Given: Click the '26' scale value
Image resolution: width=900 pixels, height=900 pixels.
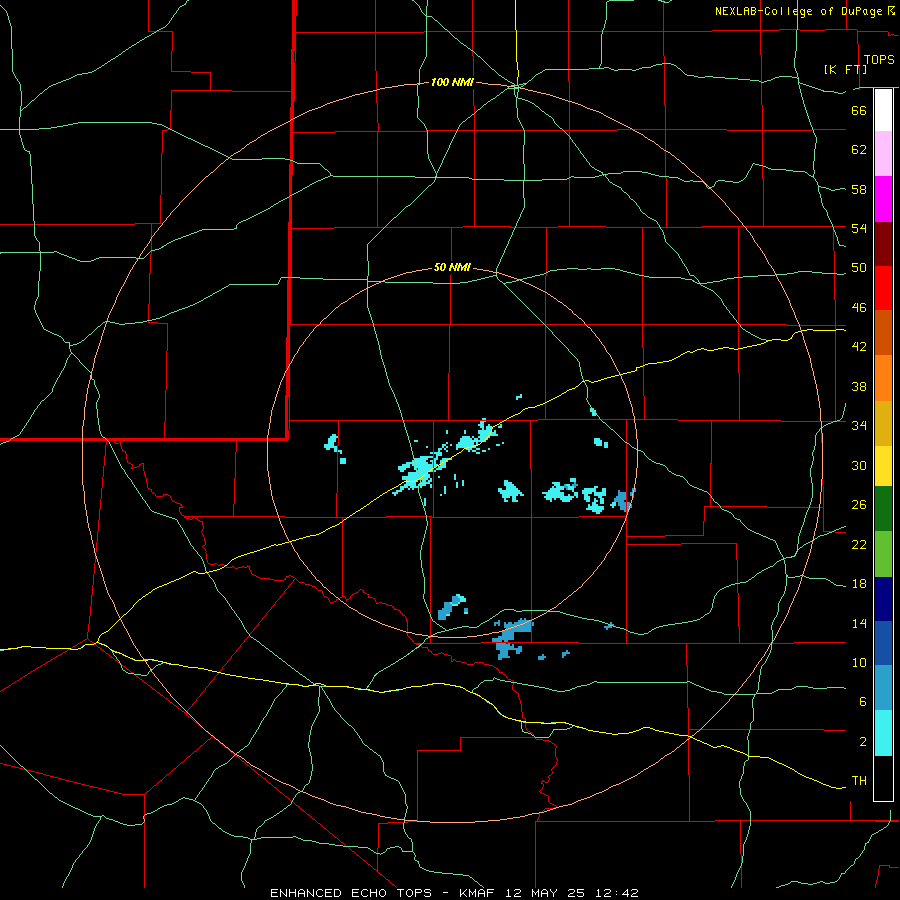Looking at the screenshot, I should click(x=859, y=505).
